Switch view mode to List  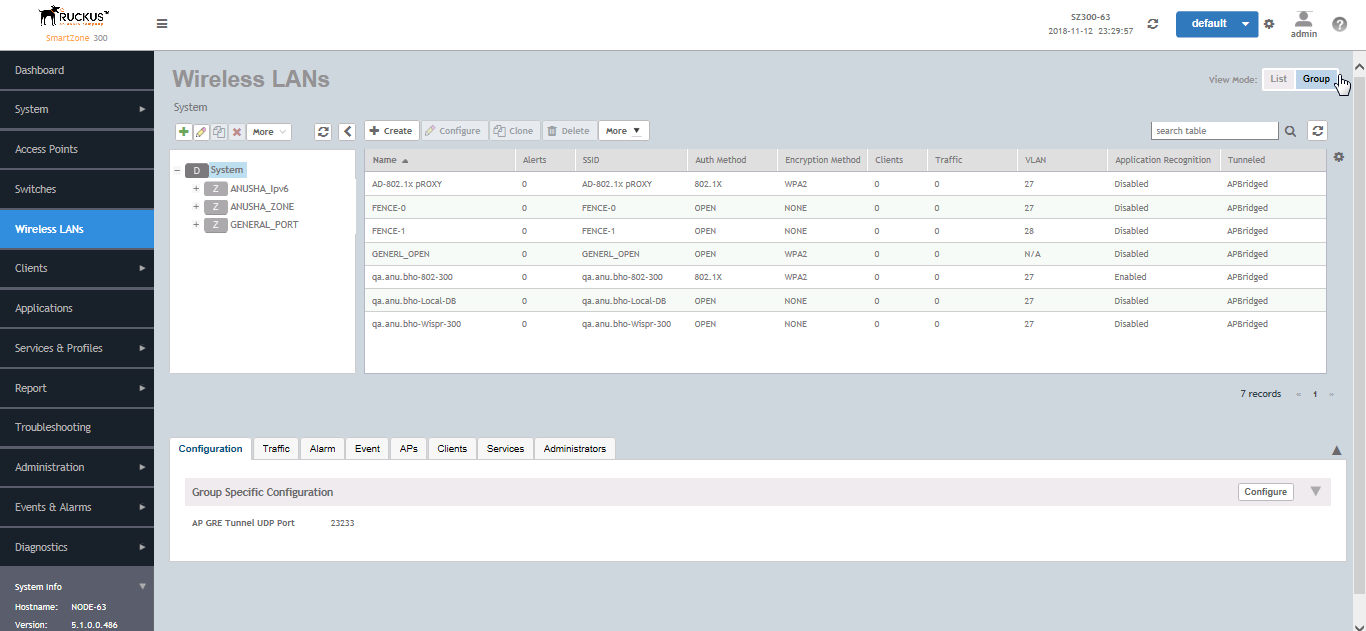(1278, 79)
